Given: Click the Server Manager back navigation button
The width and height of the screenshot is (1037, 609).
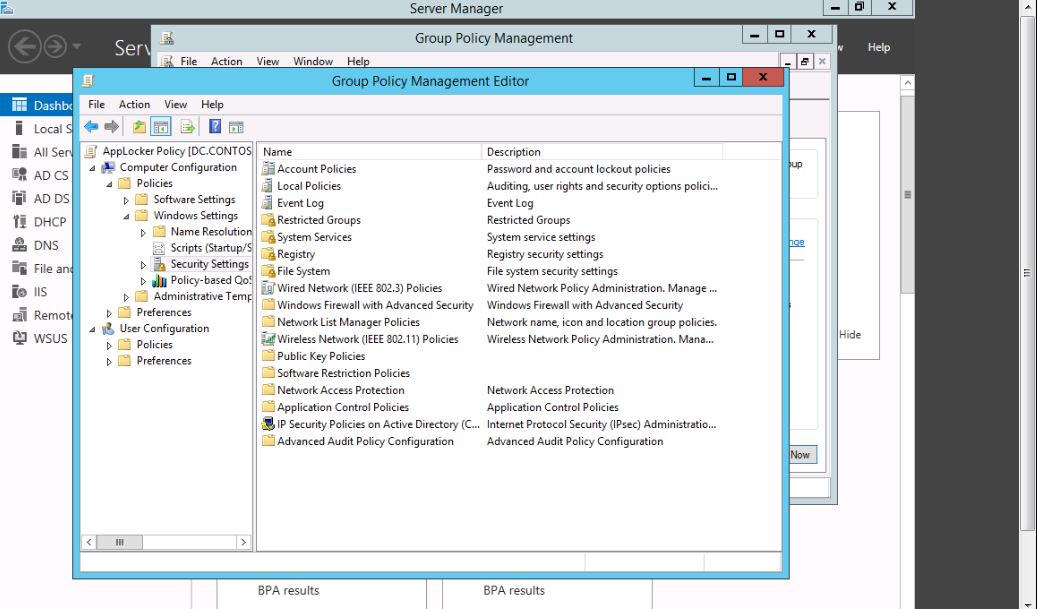Looking at the screenshot, I should tap(24, 47).
